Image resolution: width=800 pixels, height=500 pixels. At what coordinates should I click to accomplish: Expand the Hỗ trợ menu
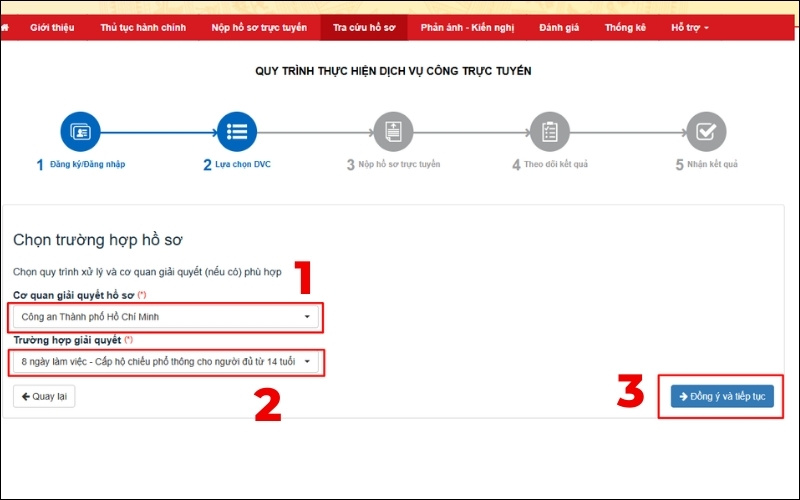click(x=689, y=27)
